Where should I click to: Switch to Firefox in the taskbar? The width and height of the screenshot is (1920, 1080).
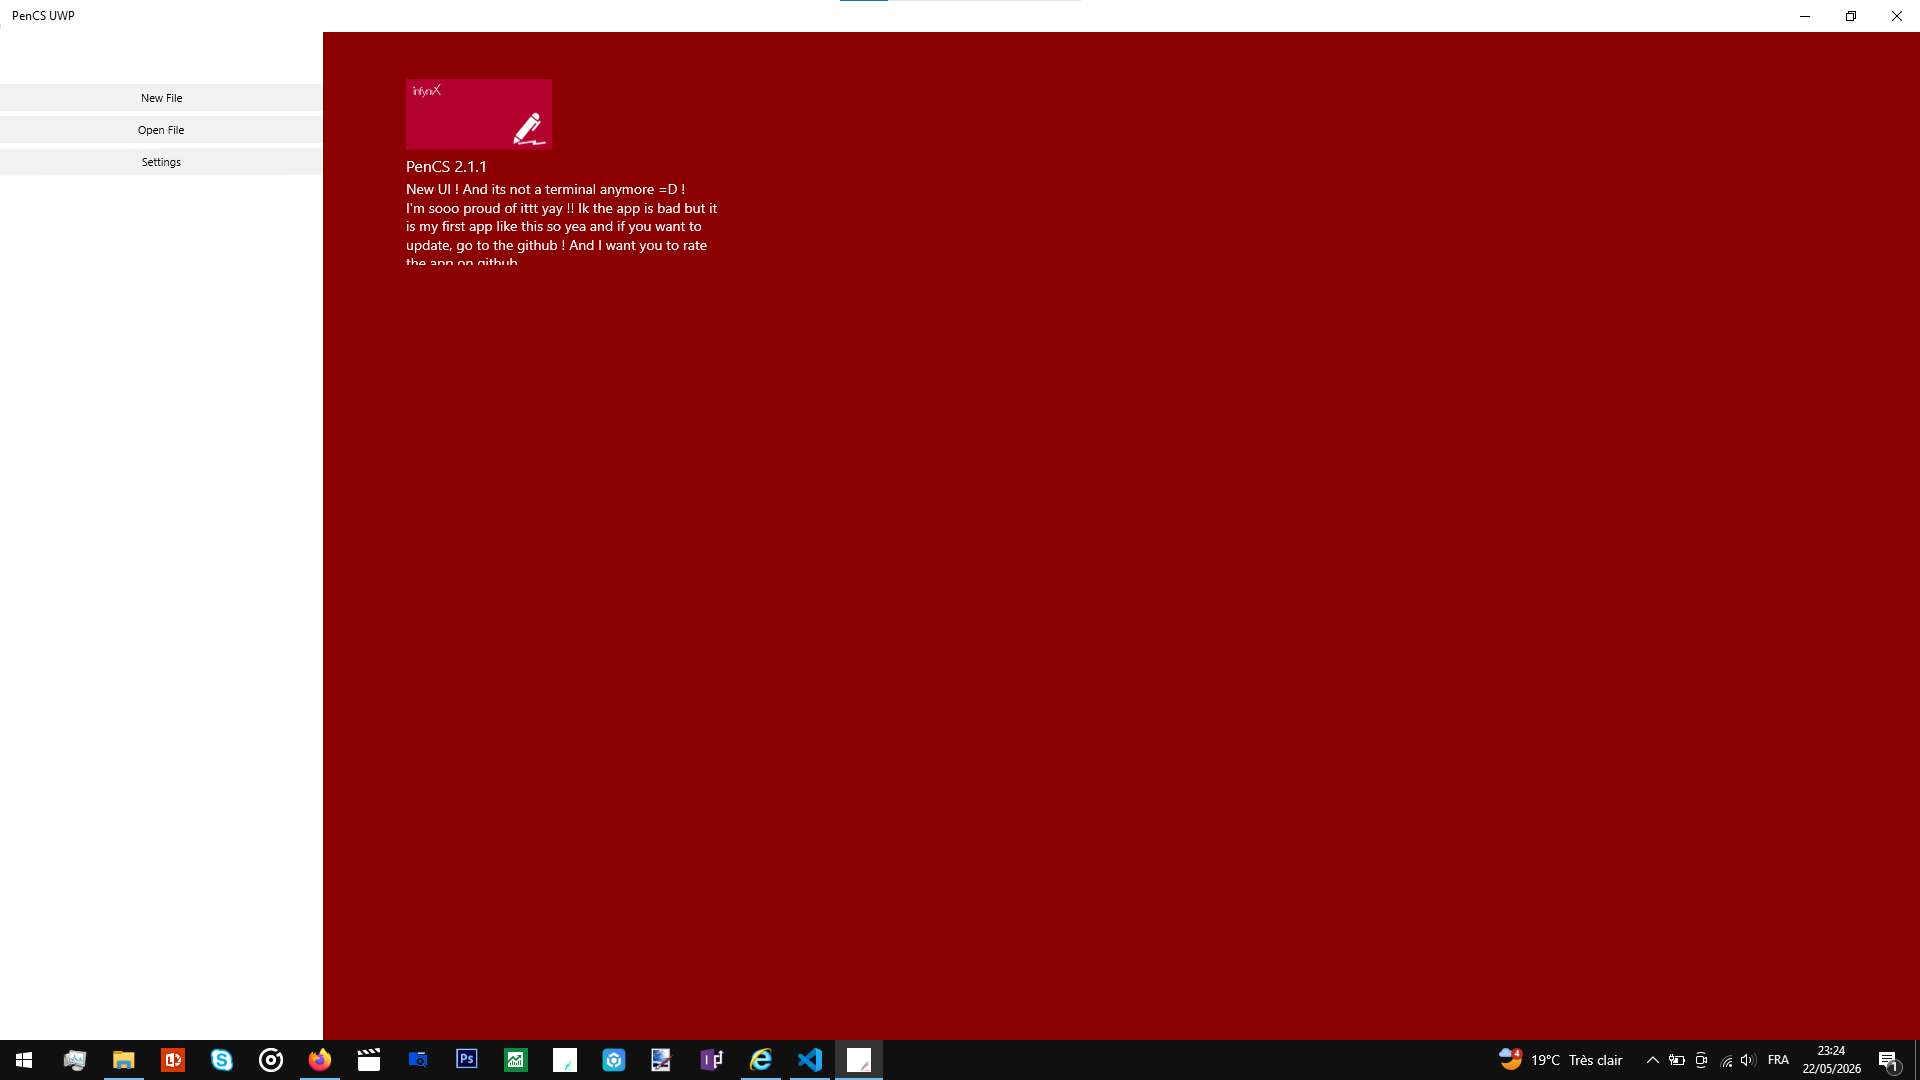pos(320,1060)
